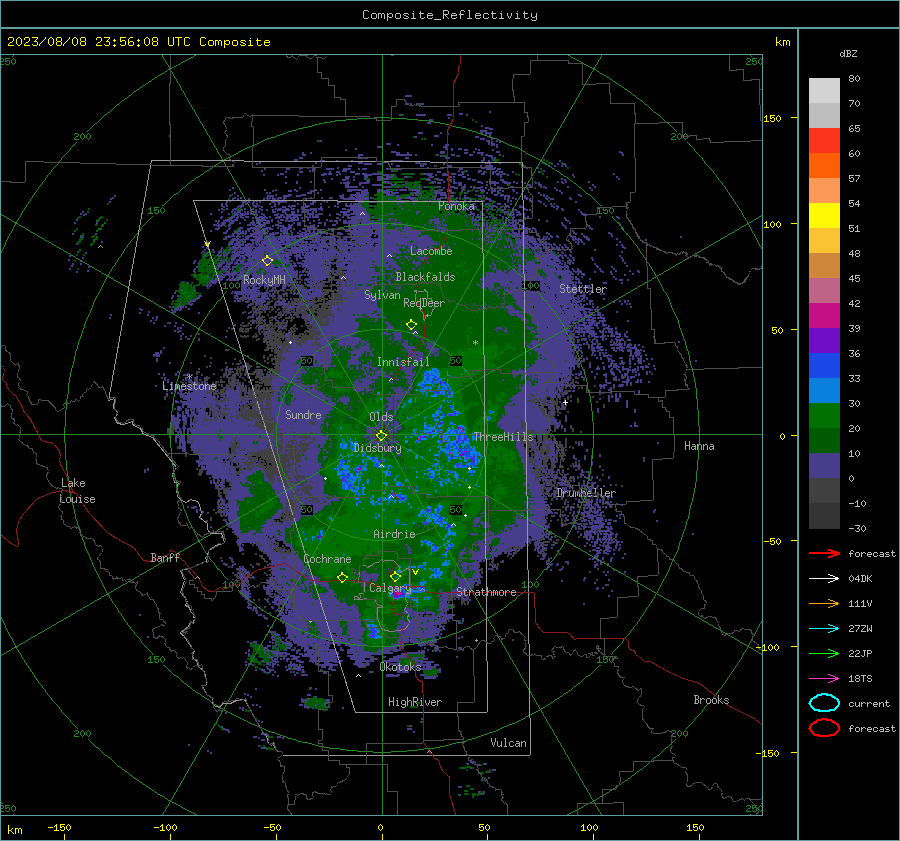Click the RedDeer city label
Viewport: 900px width, 841px height.
[424, 303]
